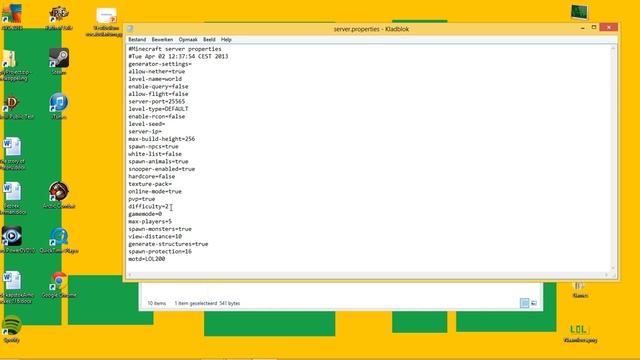Open the Bestand menu
This screenshot has height=360, width=640.
coord(137,40)
